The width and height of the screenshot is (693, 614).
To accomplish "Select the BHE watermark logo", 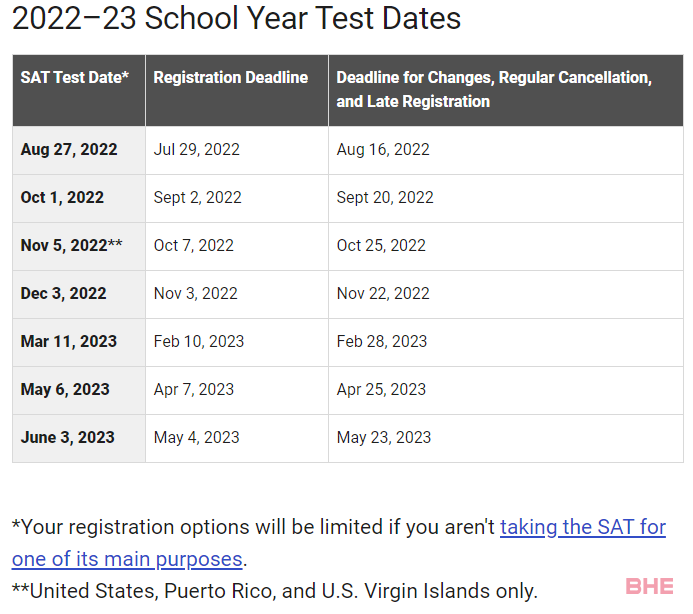I will [649, 587].
